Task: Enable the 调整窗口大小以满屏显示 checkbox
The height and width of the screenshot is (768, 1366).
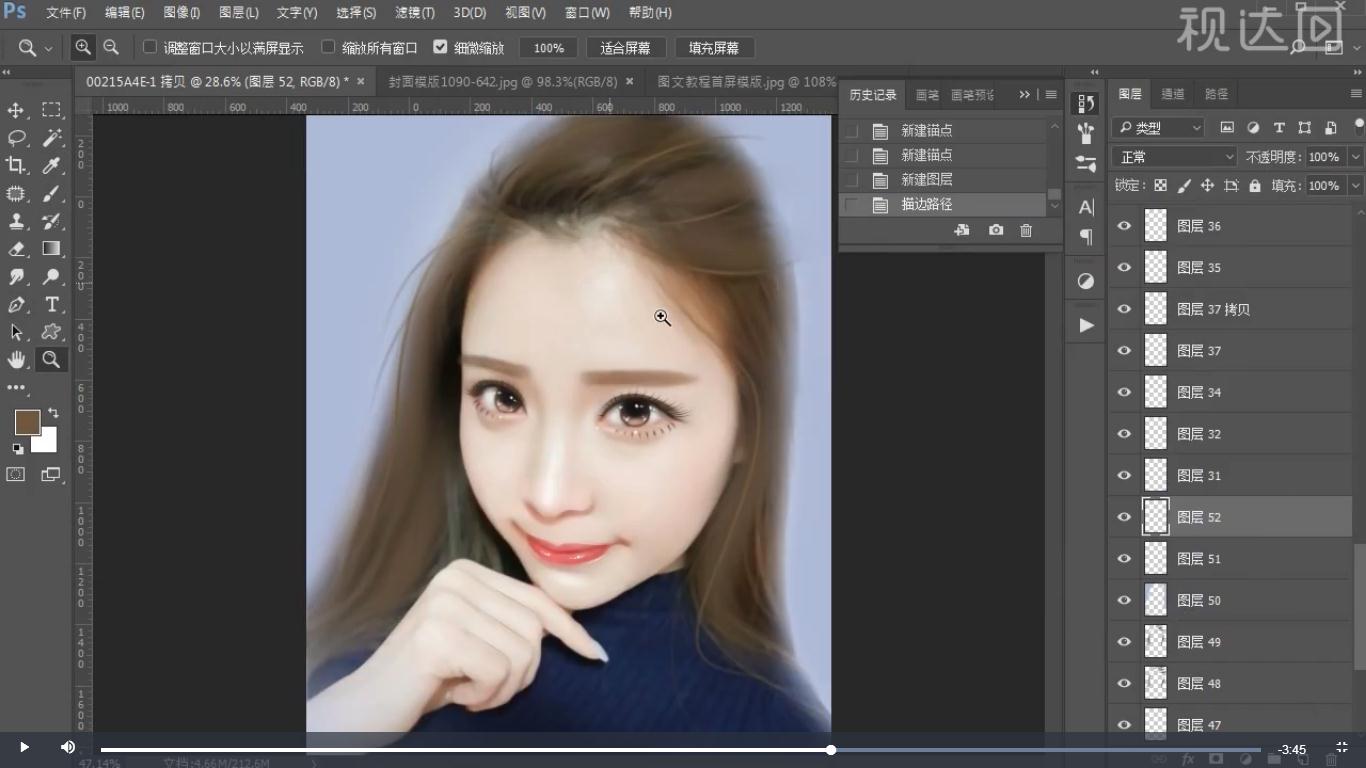Action: (150, 47)
